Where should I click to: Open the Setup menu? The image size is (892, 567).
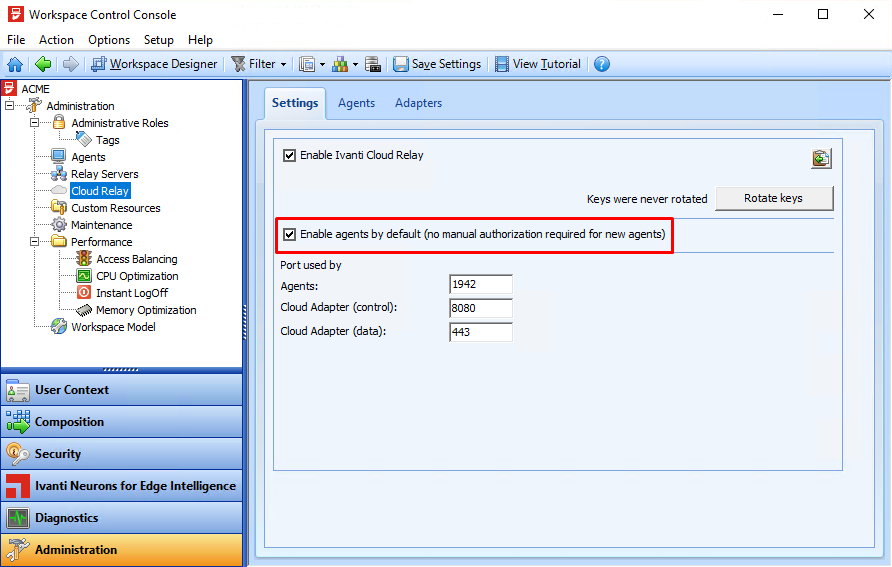point(158,40)
